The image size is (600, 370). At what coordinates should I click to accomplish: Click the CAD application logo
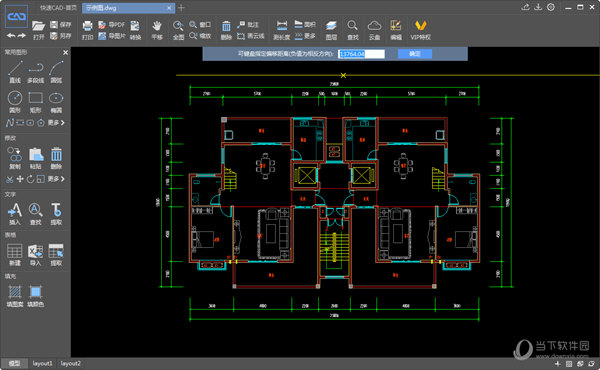pos(16,16)
